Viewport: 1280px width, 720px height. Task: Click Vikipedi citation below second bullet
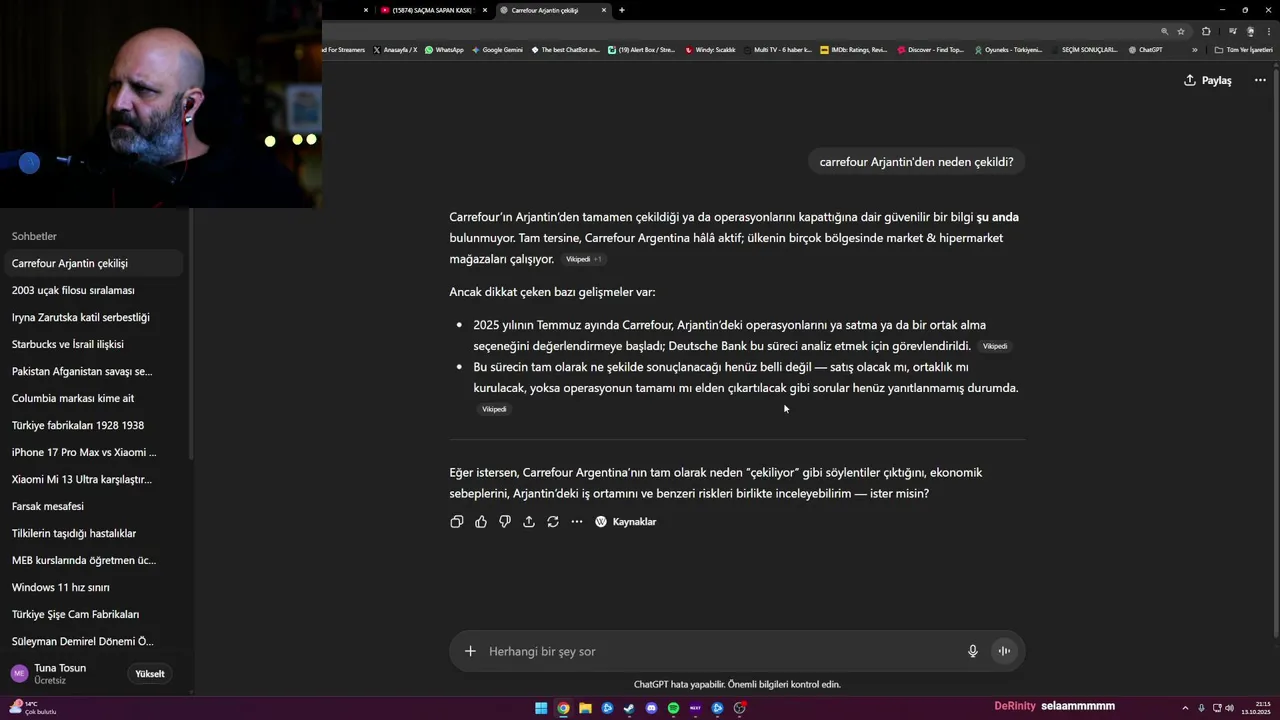(x=494, y=409)
